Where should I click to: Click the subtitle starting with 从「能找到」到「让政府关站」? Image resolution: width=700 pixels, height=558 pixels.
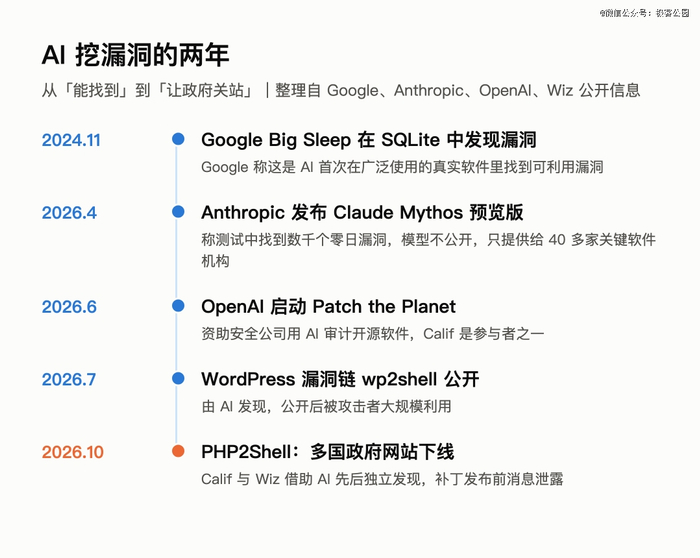[341, 90]
